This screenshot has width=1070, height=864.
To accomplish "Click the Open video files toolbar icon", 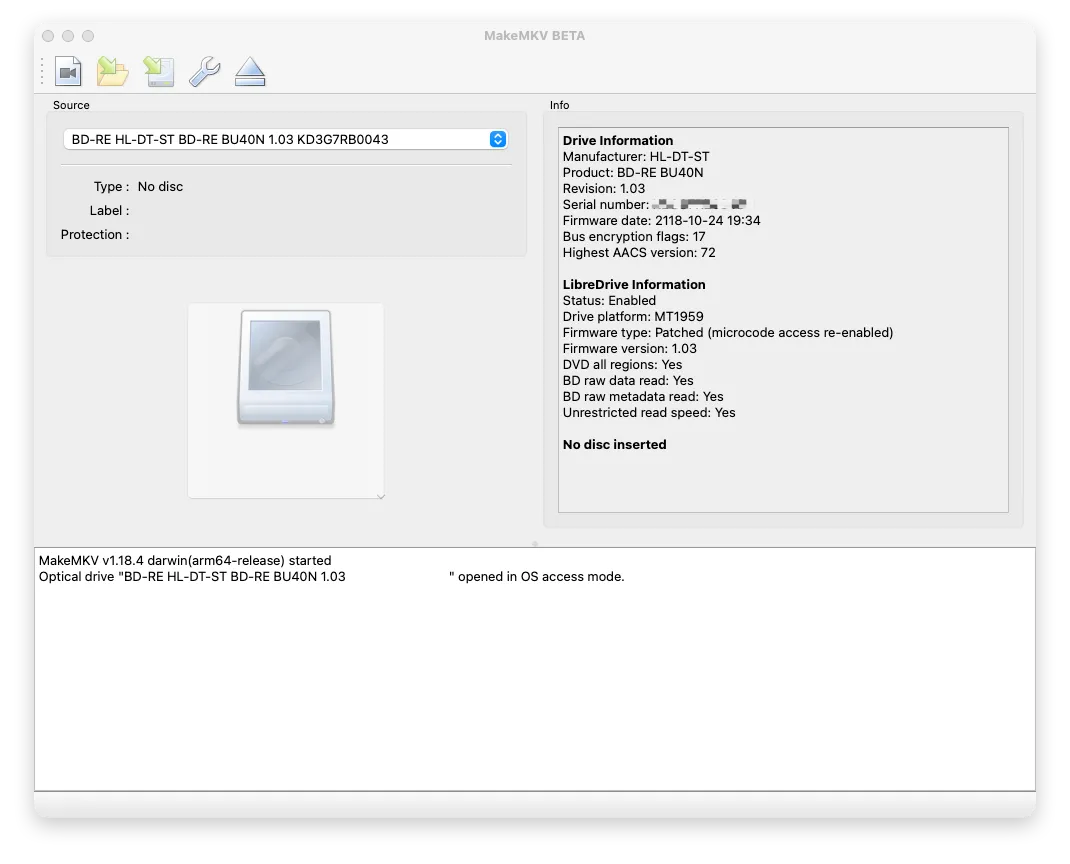I will 68,72.
